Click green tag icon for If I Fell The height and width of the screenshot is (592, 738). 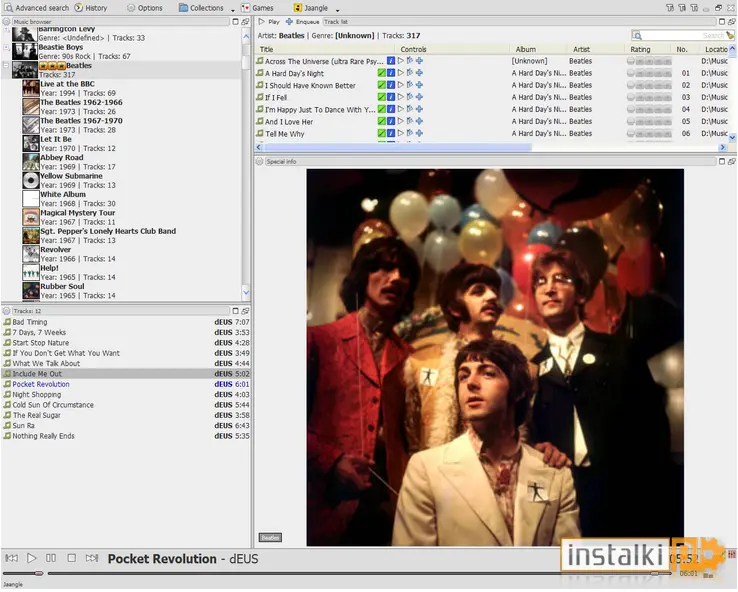pos(382,97)
